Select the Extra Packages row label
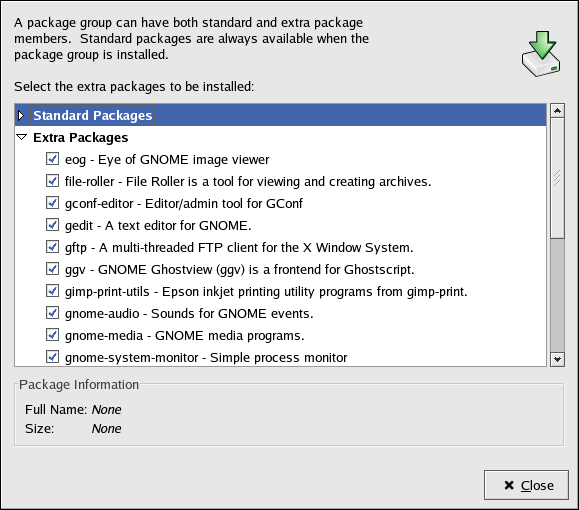 click(x=80, y=137)
